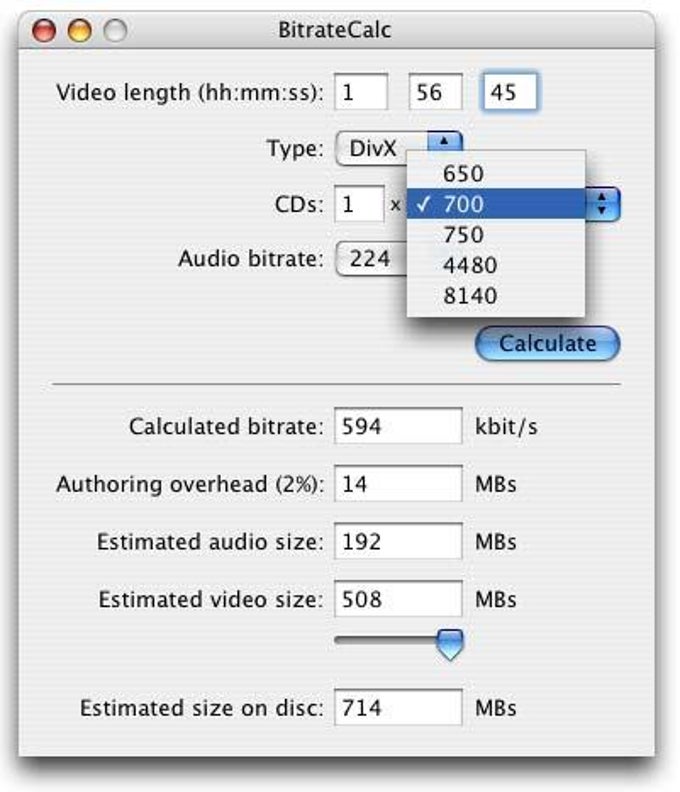The image size is (680, 792).
Task: Click the Estimated audio size field
Action: (x=398, y=542)
